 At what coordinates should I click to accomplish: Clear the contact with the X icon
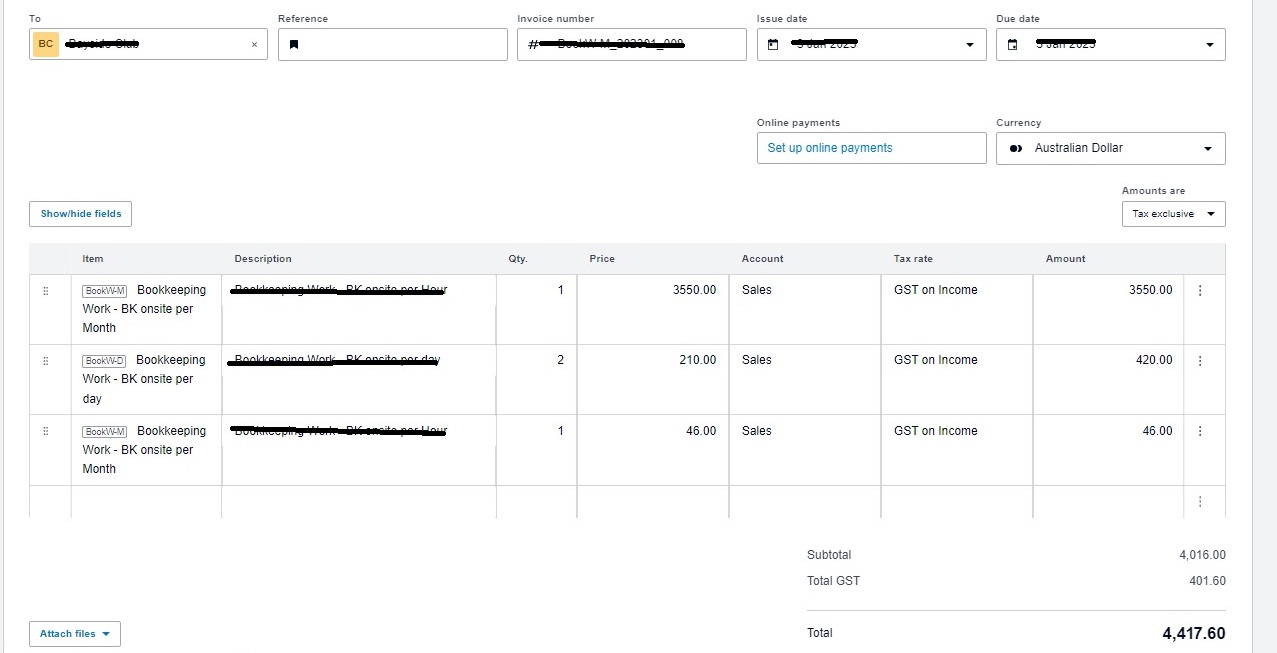[x=254, y=45]
